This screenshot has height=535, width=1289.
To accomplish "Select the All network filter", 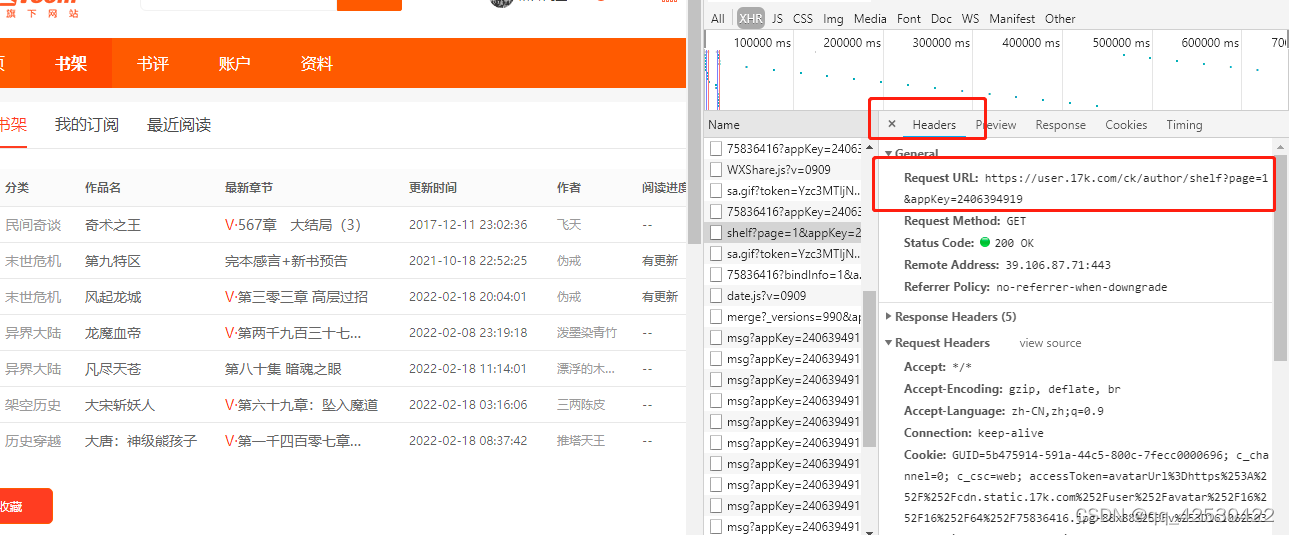I will 718,18.
